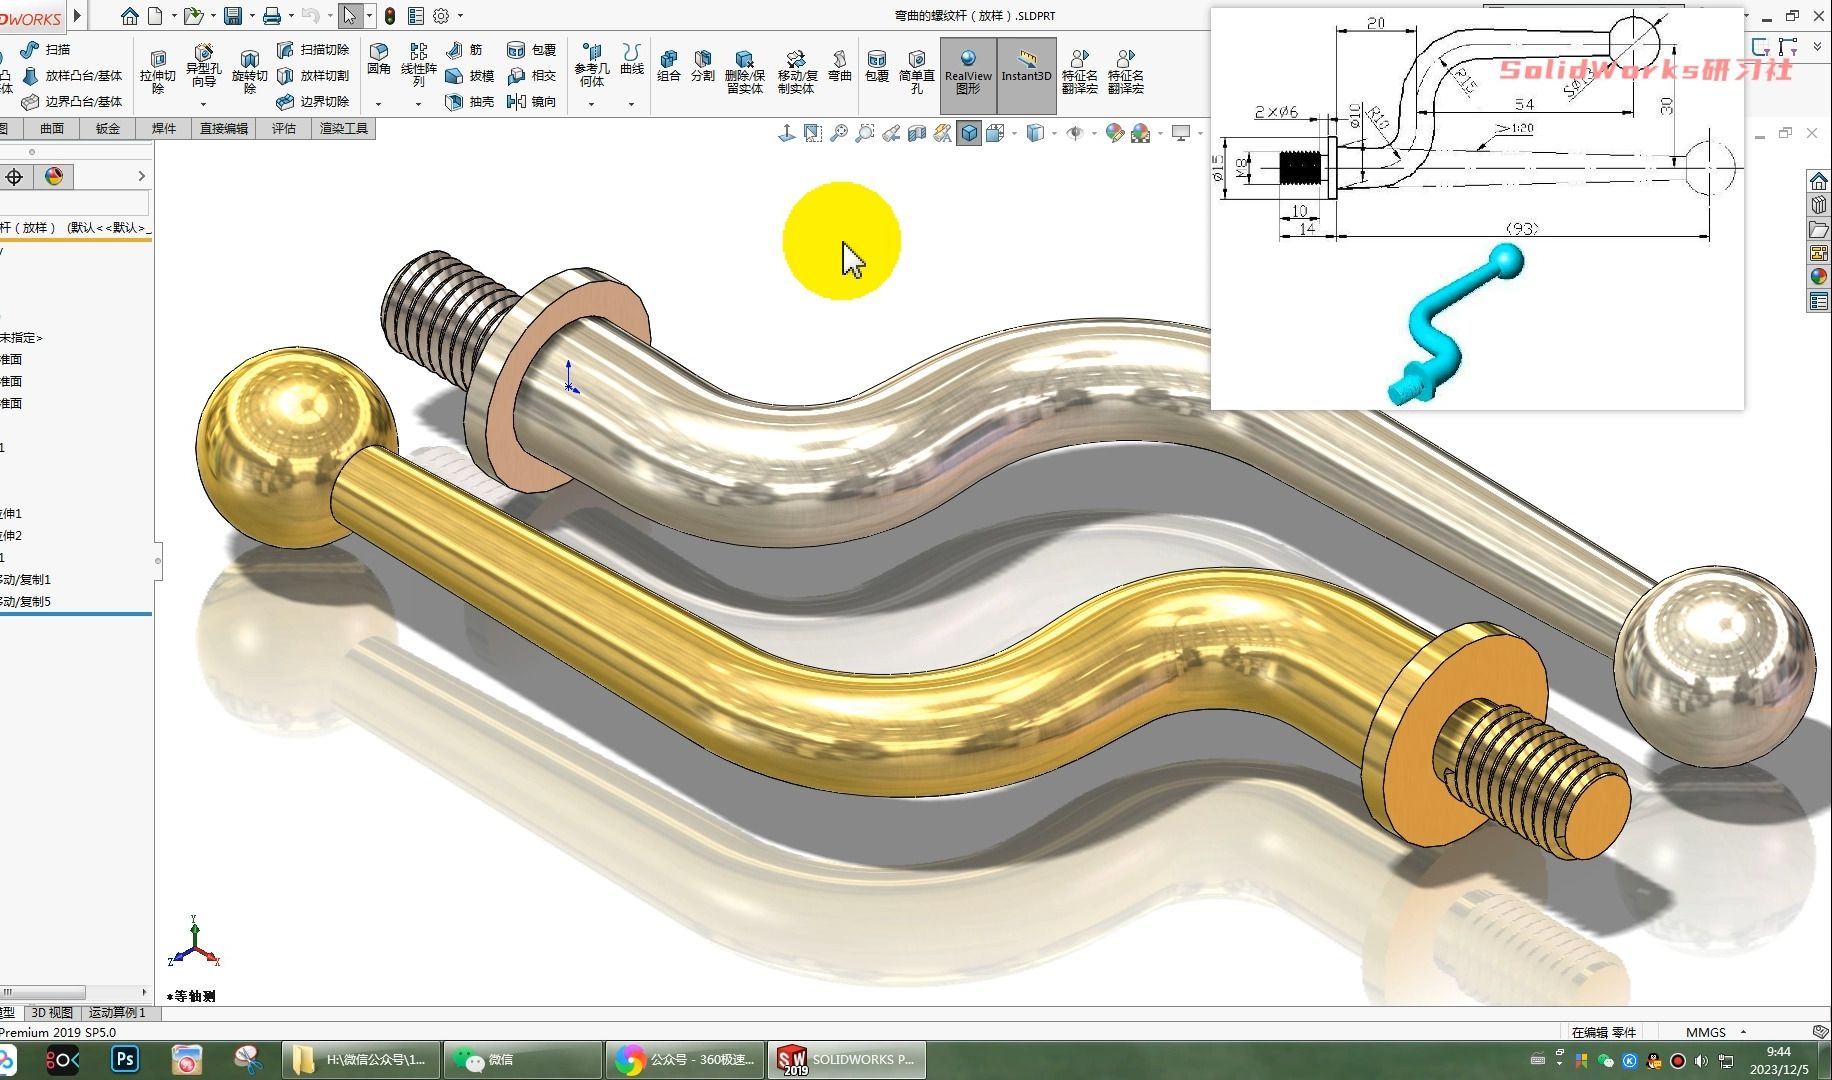Select the Swept Cut (扫描切除) tool
The image size is (1832, 1080).
pos(313,49)
